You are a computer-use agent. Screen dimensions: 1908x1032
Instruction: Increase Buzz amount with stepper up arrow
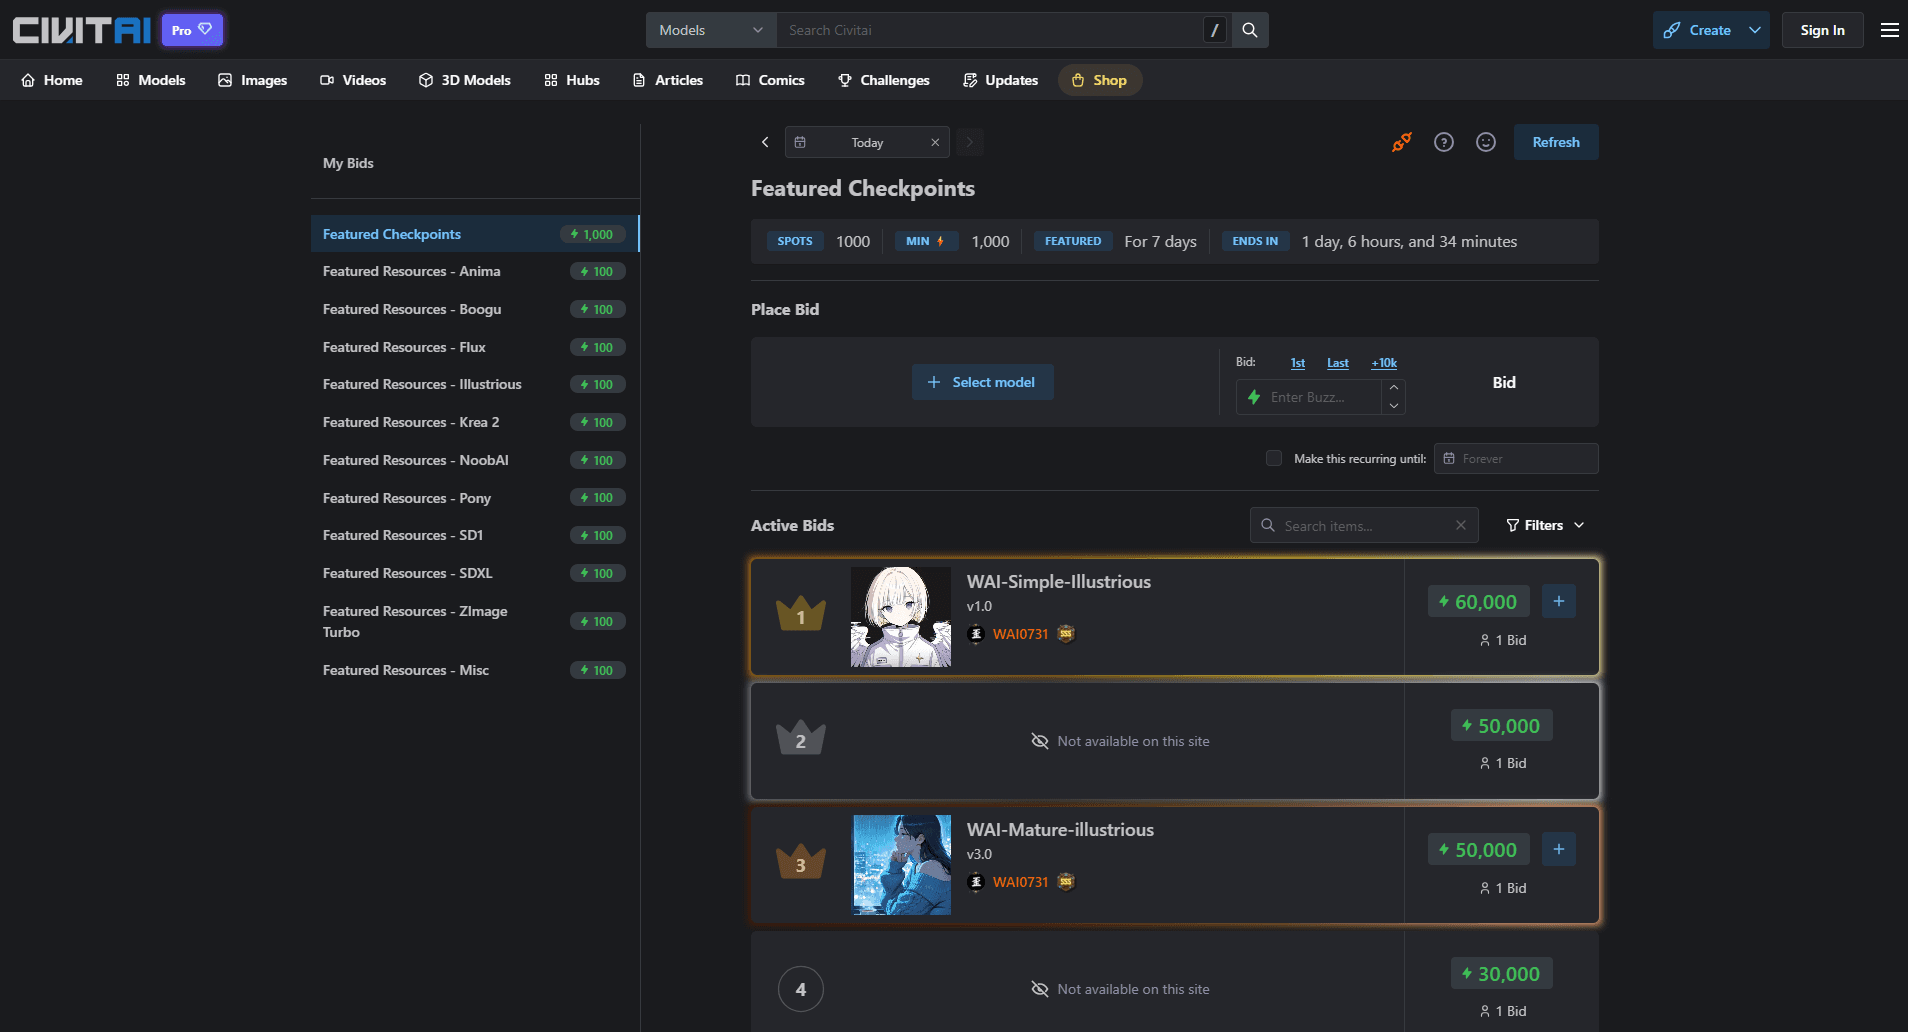(1394, 388)
